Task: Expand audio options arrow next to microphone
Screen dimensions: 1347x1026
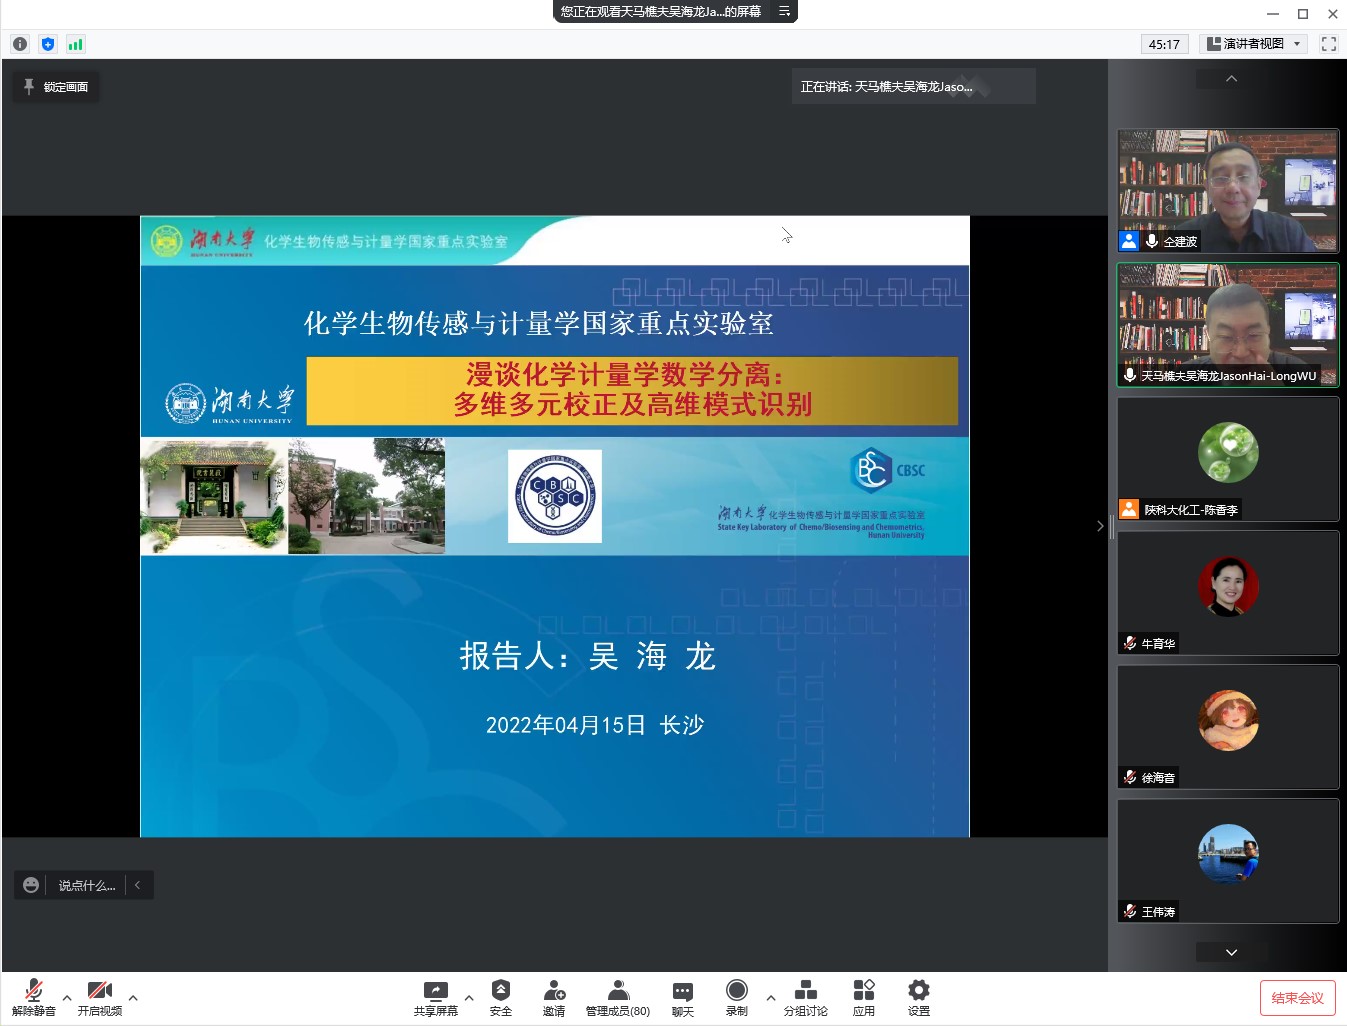Action: click(x=67, y=997)
